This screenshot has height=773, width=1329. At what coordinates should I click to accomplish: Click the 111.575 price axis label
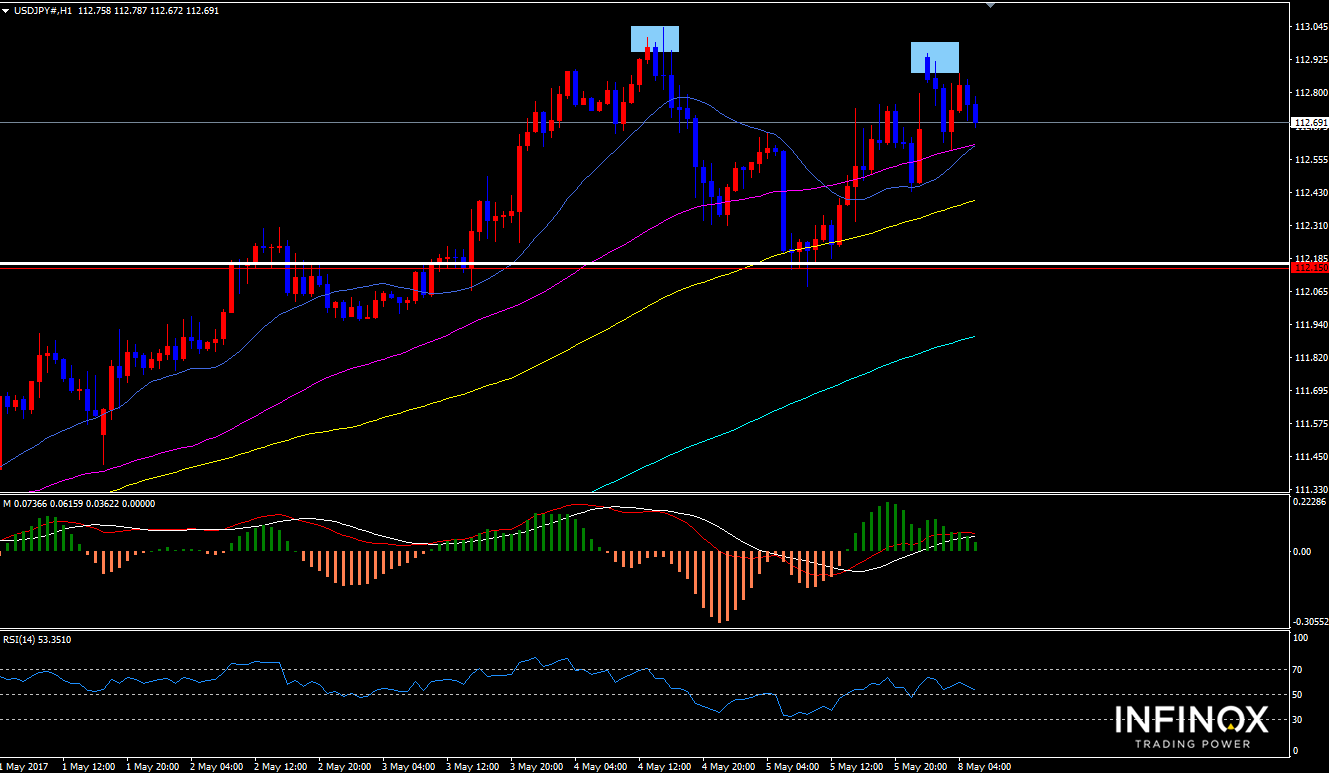(x=1309, y=423)
